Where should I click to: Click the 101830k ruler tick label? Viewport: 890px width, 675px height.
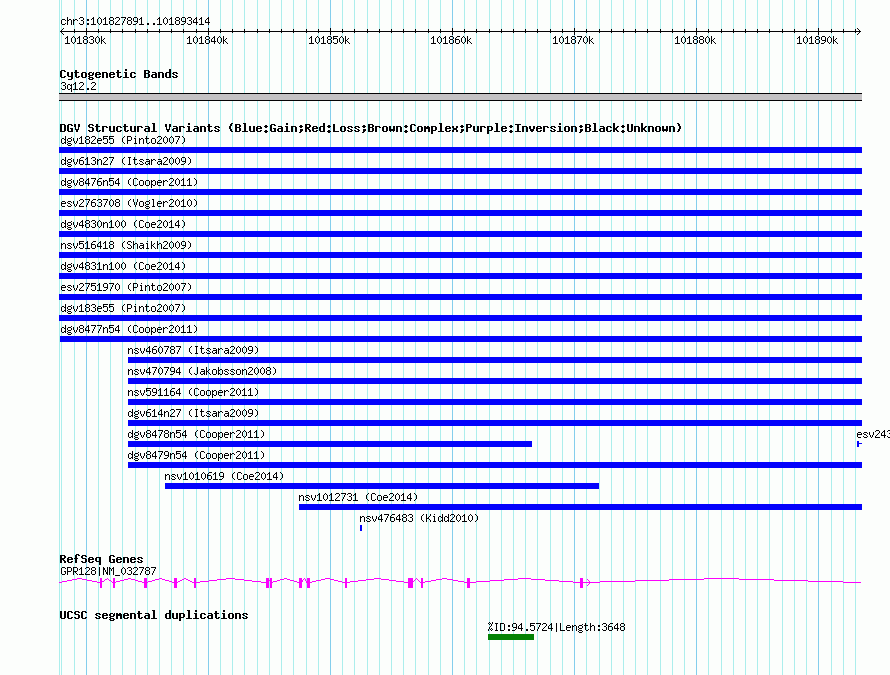click(85, 40)
